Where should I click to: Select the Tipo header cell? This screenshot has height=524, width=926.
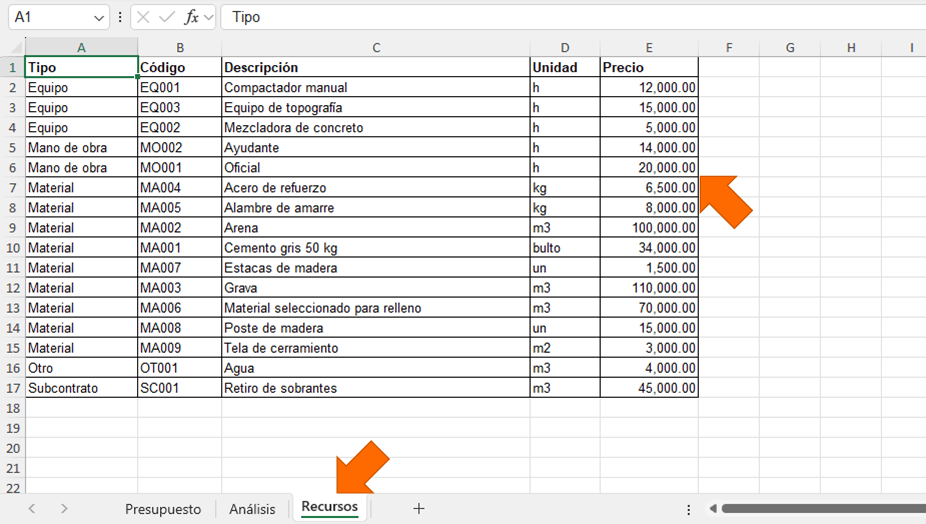click(x=81, y=67)
